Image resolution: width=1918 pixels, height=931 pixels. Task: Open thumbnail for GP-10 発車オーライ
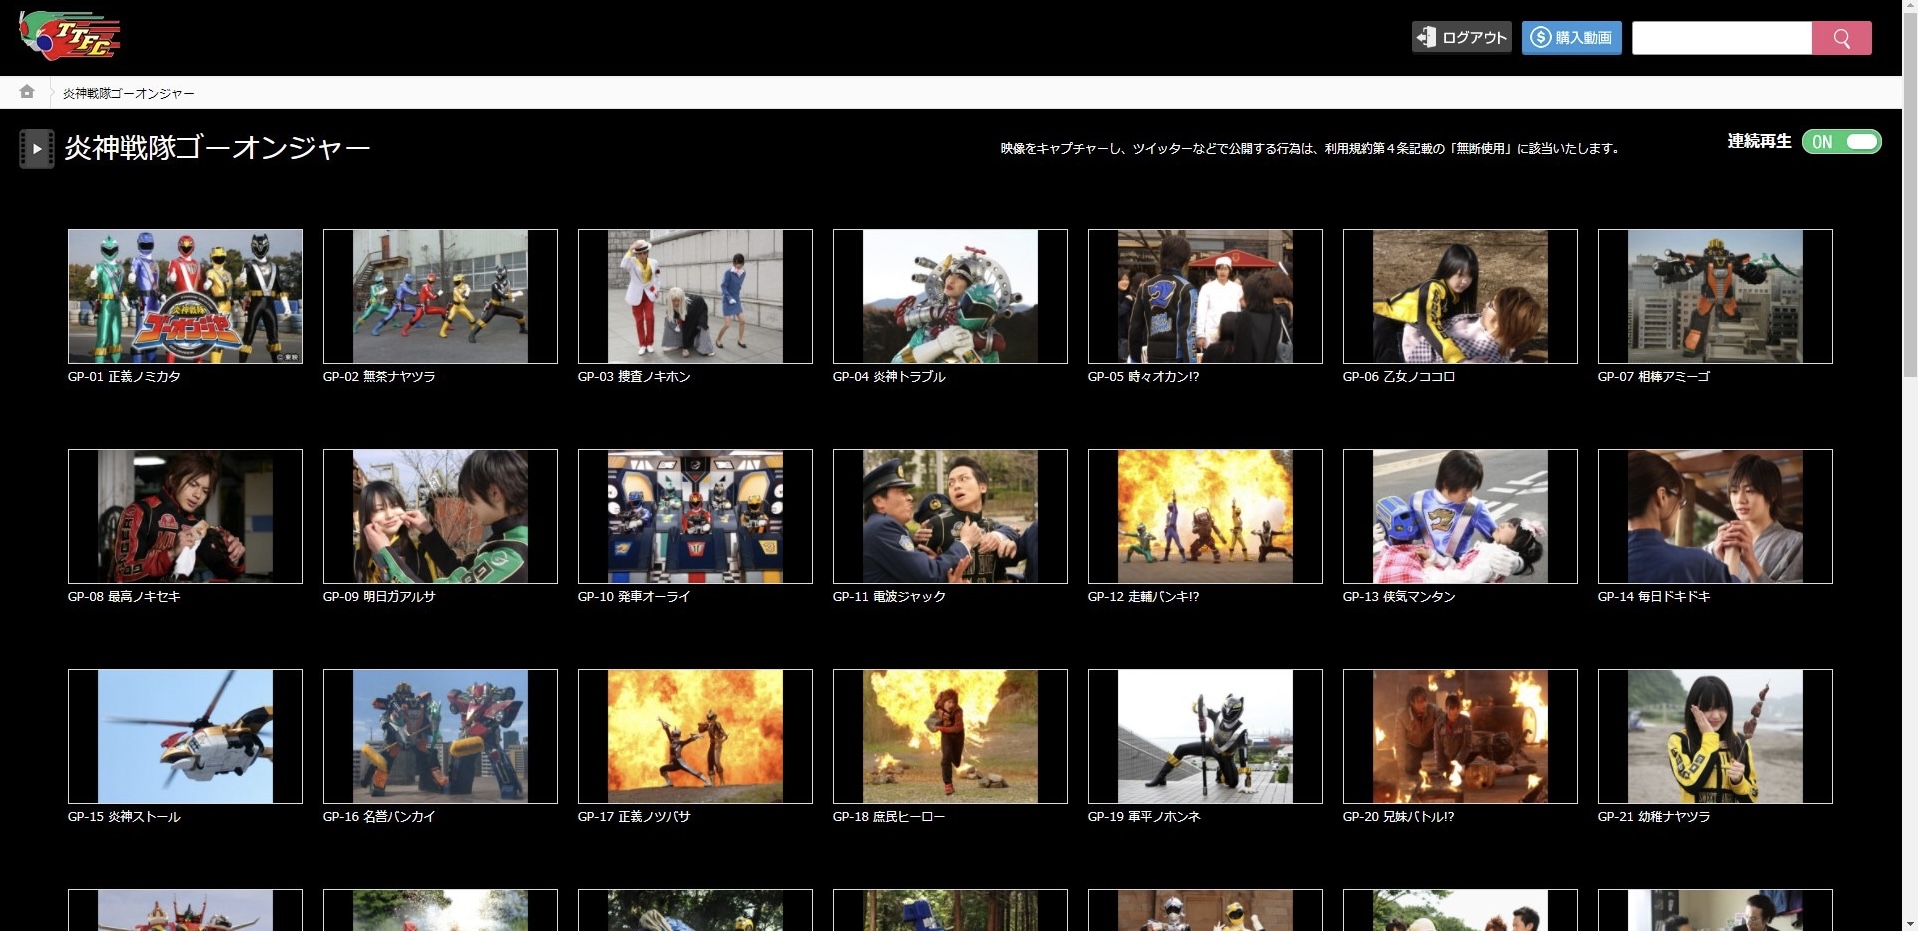click(695, 516)
